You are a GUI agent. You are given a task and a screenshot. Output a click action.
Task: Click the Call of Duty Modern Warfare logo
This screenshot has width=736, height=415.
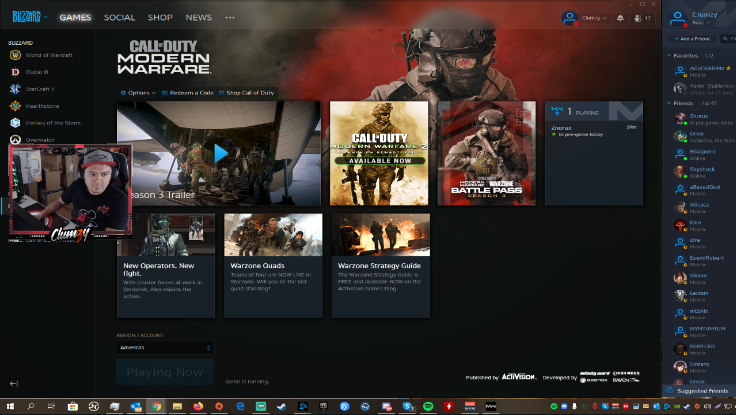click(164, 57)
